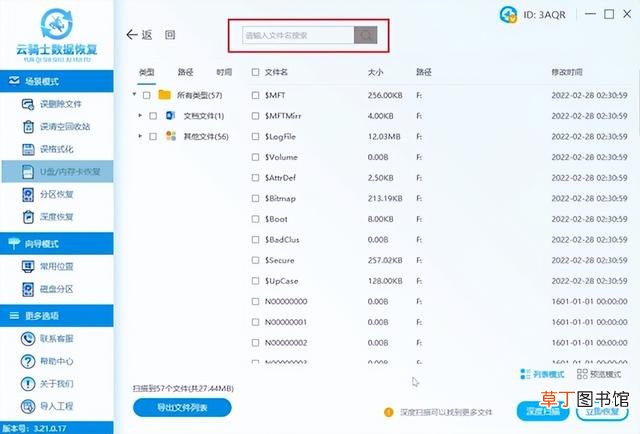Open 磁盘分区 under 向导模式

(47, 289)
